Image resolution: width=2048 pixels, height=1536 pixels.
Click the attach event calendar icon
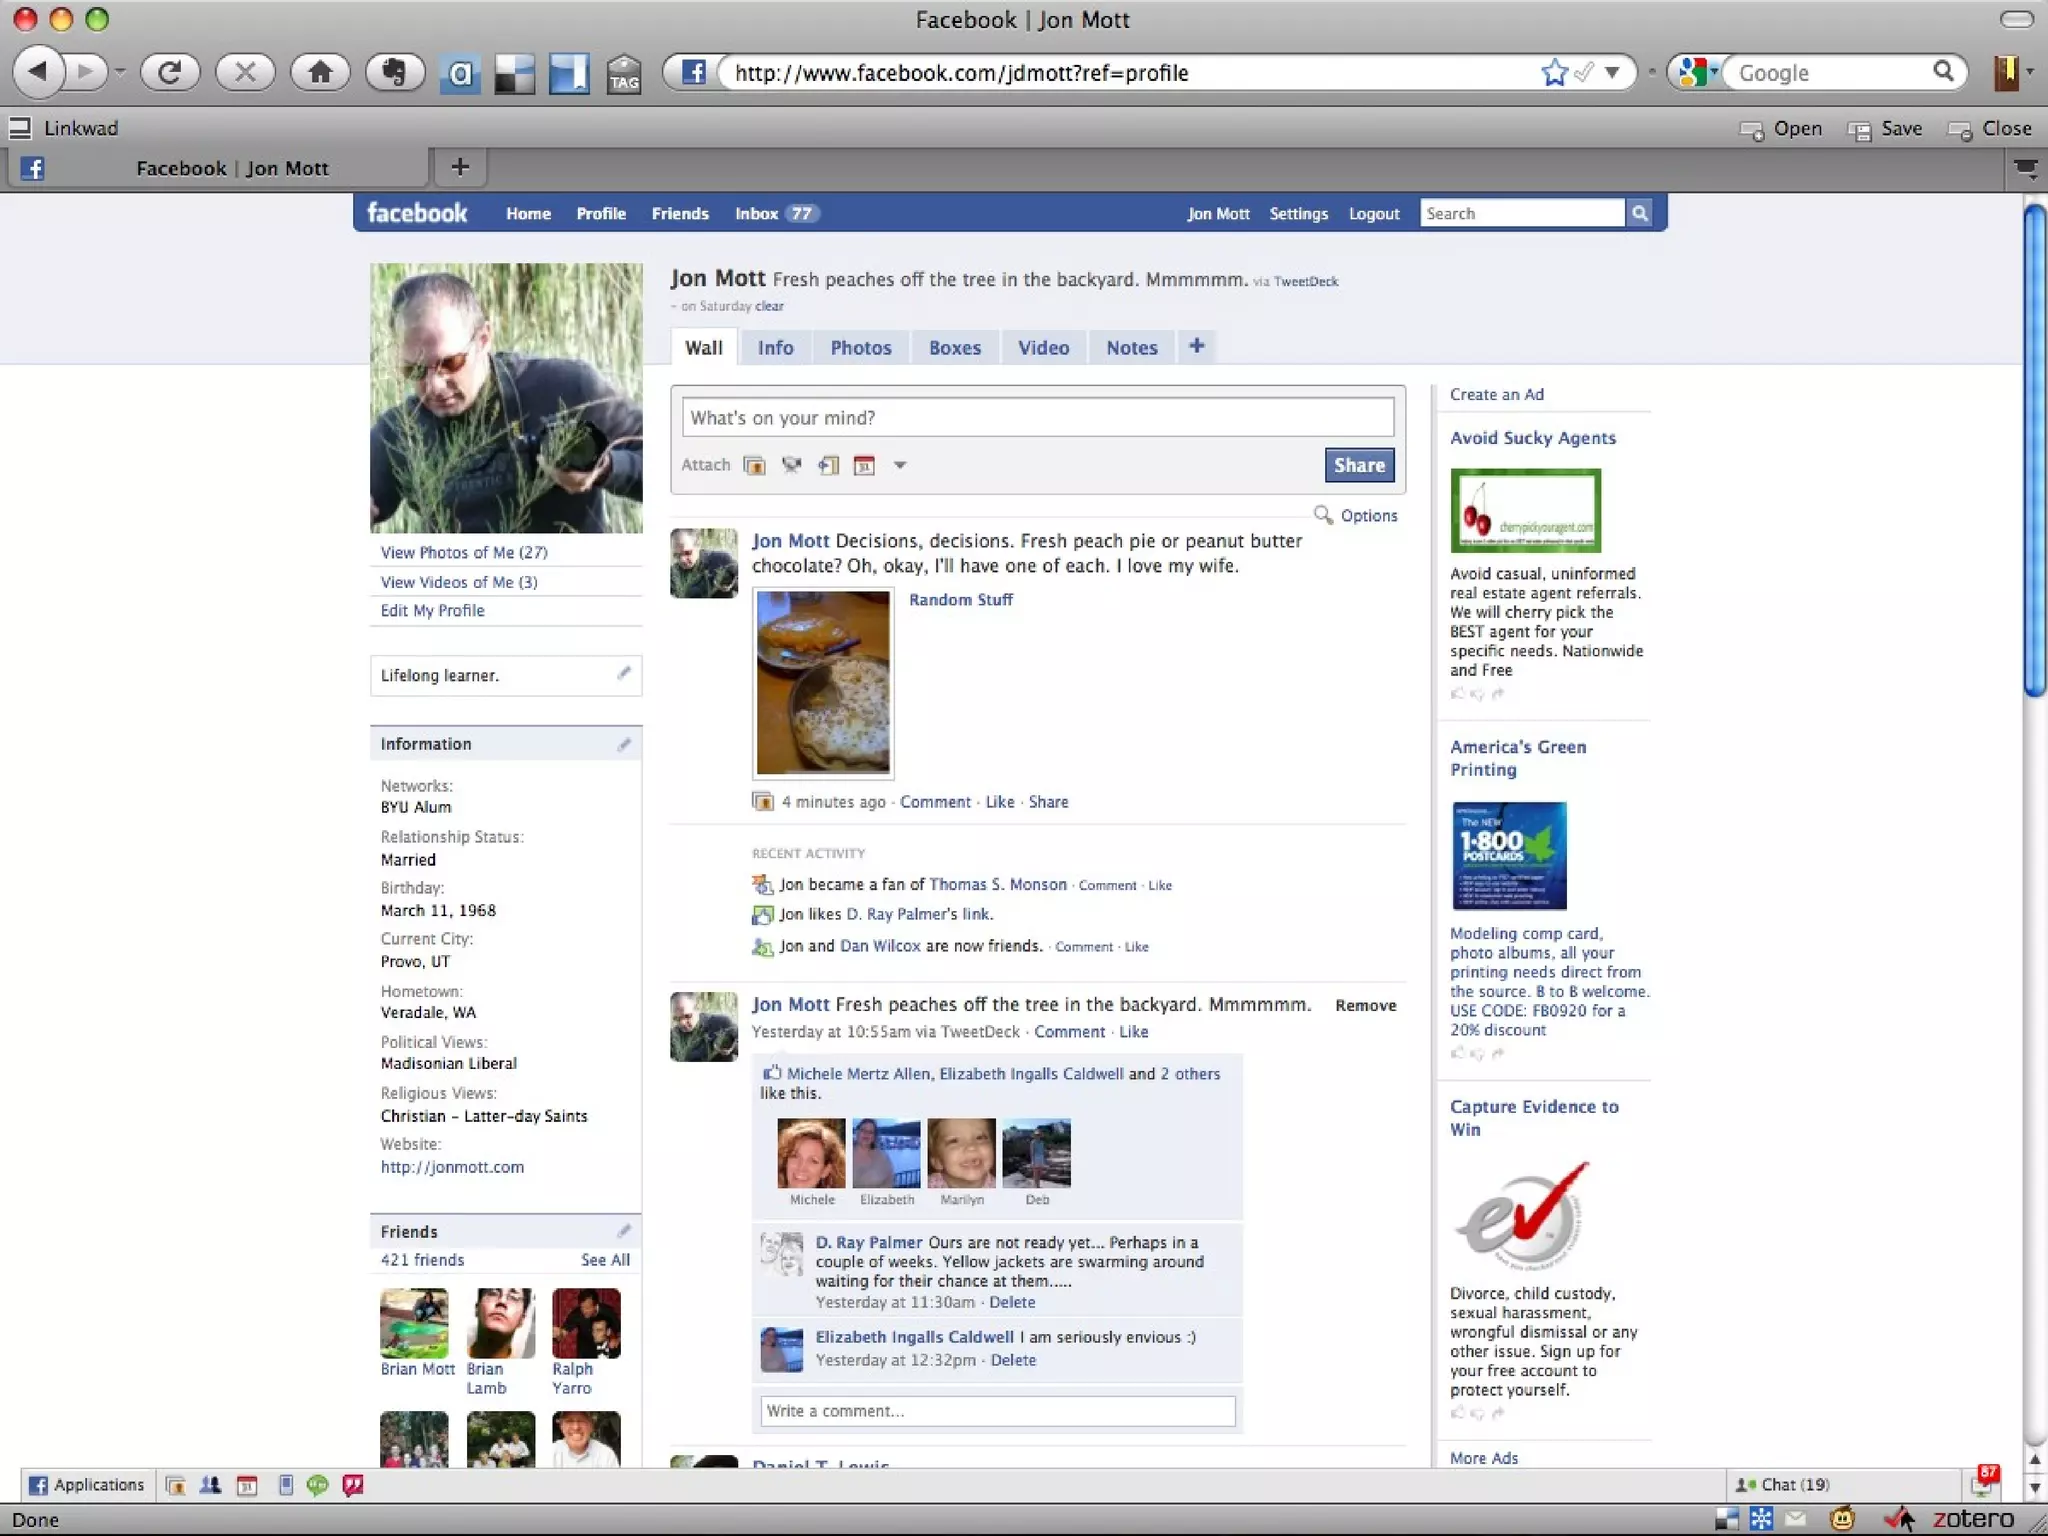coord(864,465)
